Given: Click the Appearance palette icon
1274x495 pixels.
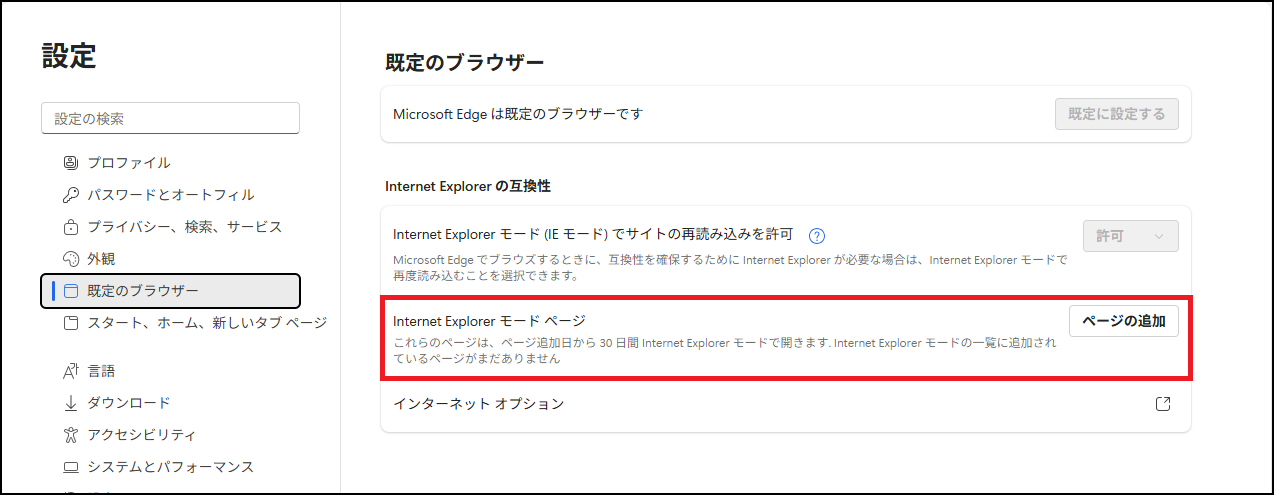Looking at the screenshot, I should [x=70, y=259].
